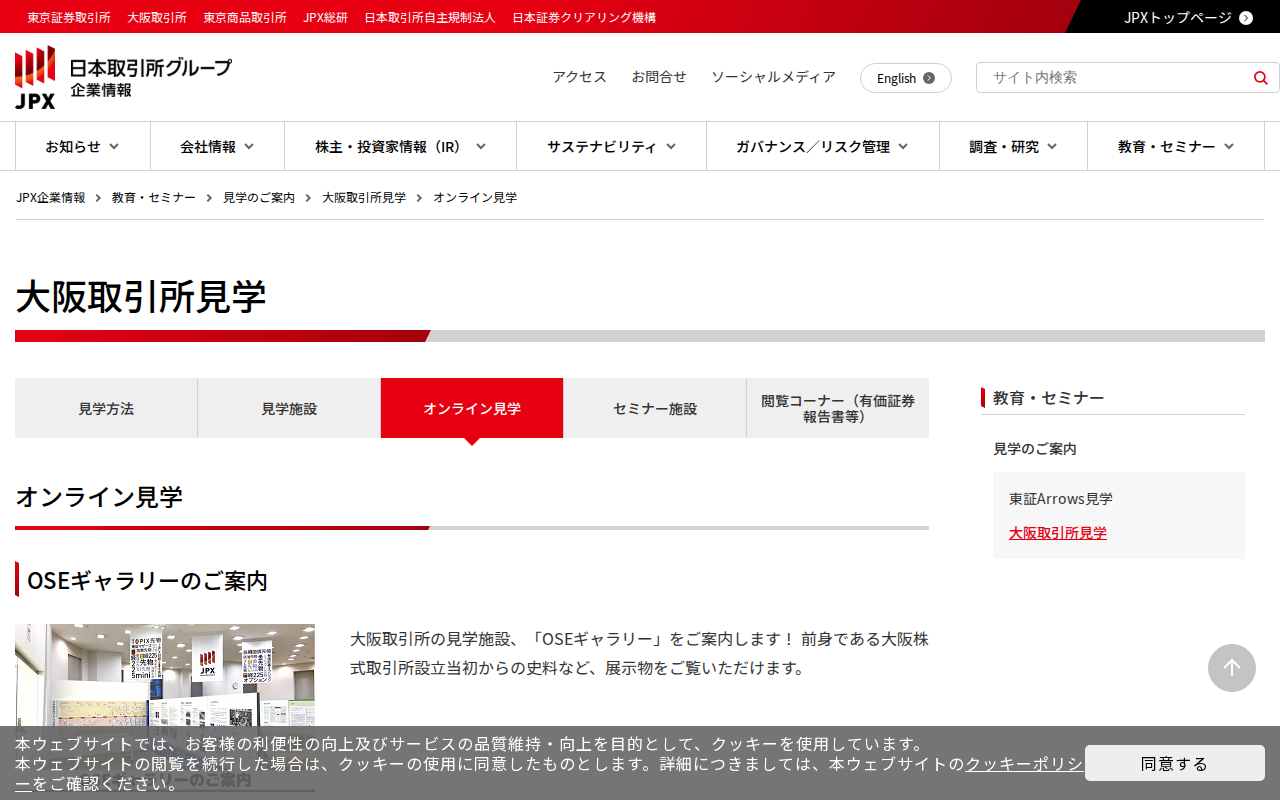Open the 閲覧コーナー（有価証券報告書等） tab
The height and width of the screenshot is (800, 1280).
(838, 408)
